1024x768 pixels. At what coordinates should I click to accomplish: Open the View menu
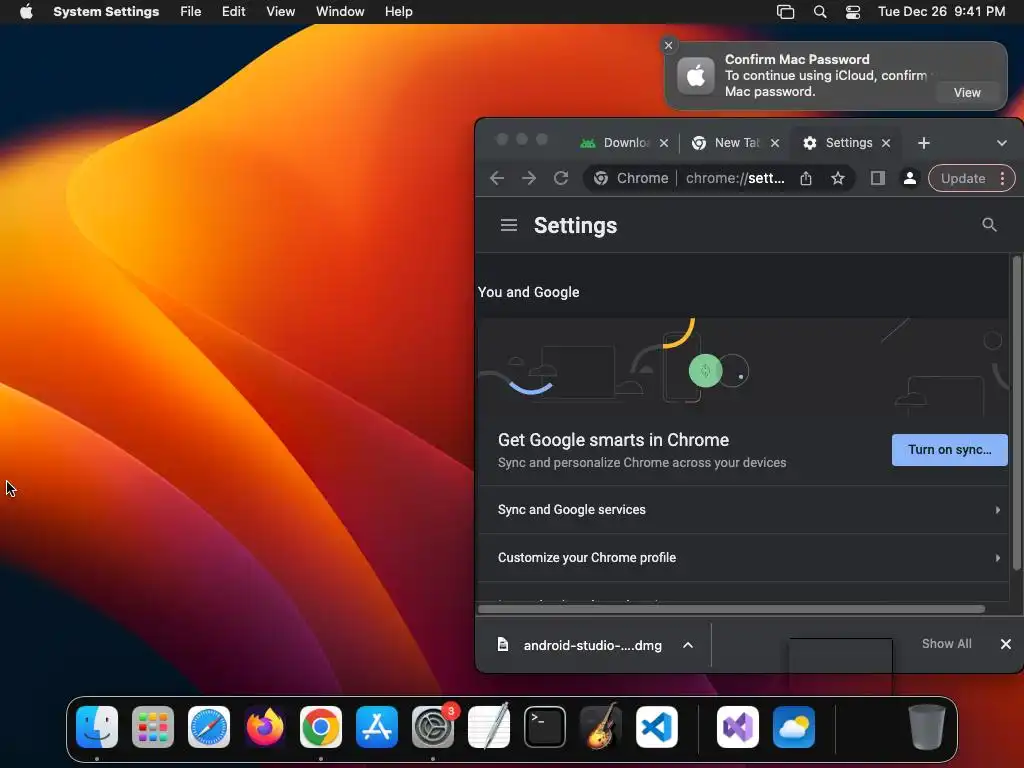tap(281, 12)
